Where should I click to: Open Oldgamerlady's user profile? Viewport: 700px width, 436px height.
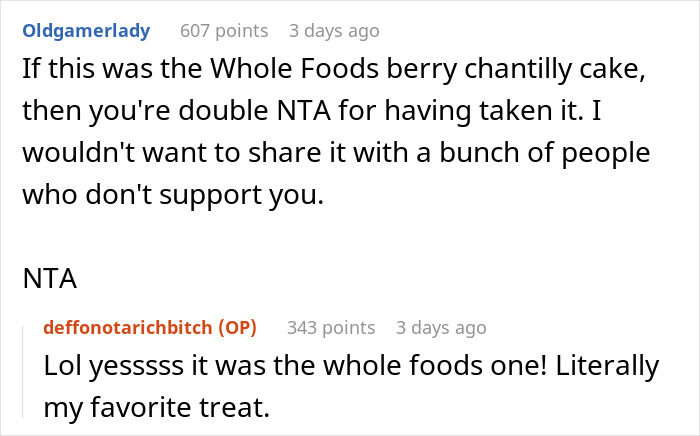click(86, 31)
